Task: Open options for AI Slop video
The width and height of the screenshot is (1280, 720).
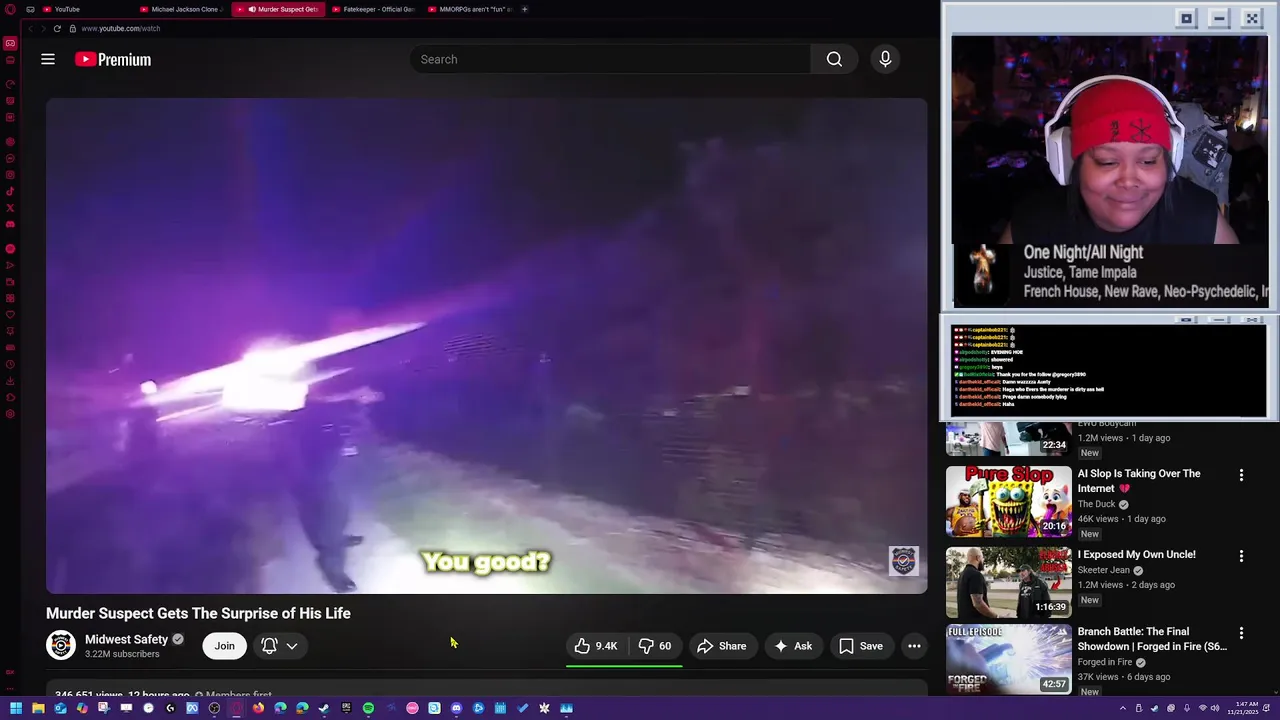Action: click(1241, 476)
